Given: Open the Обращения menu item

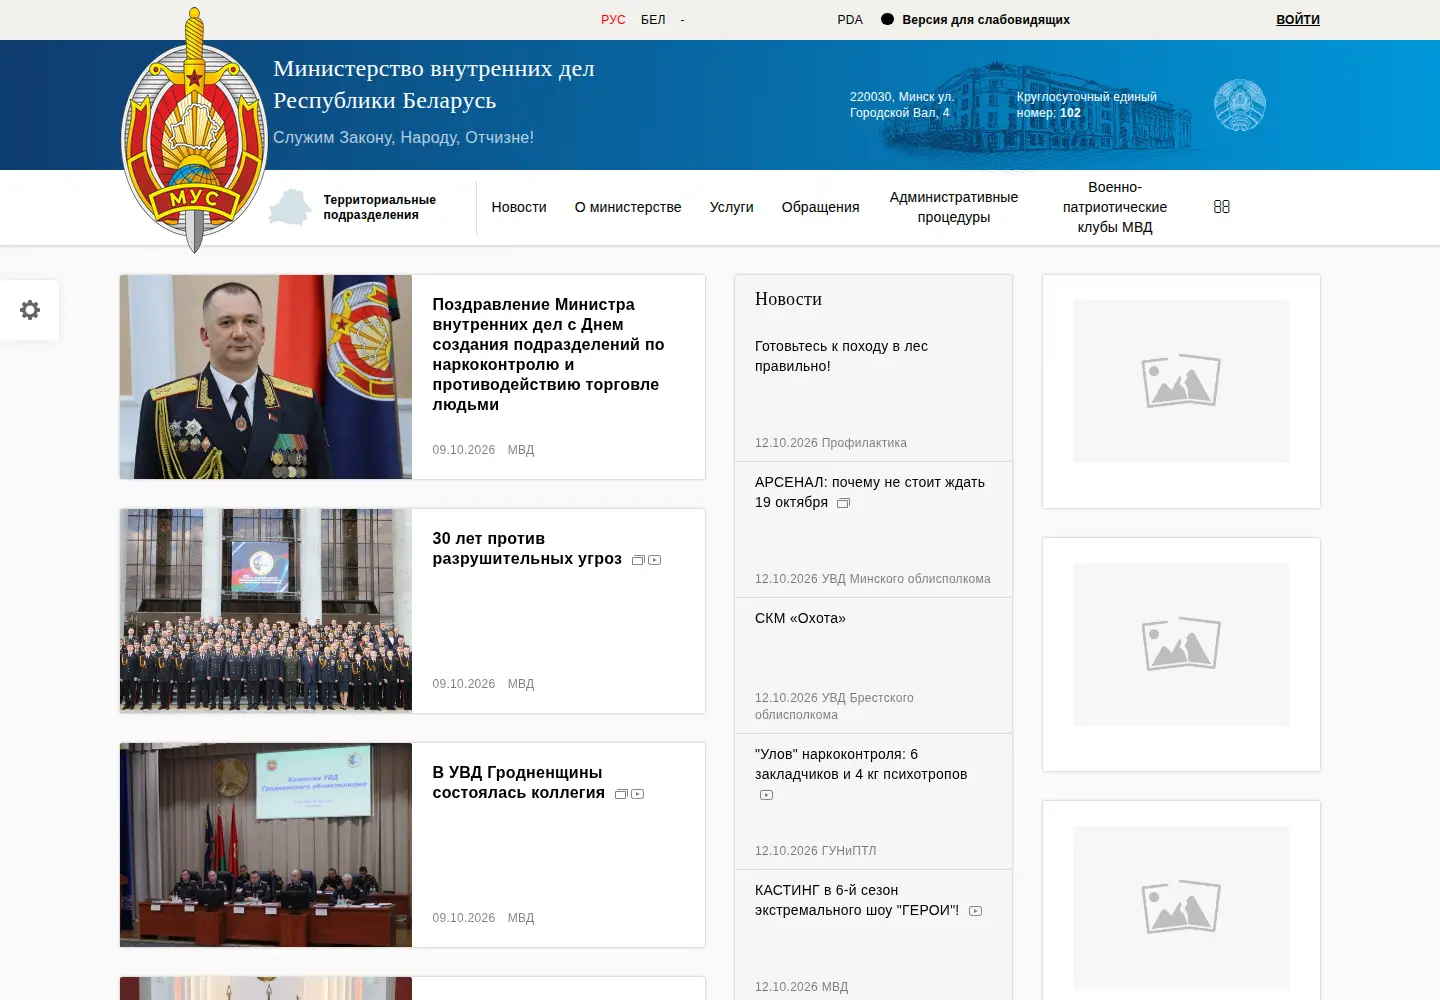Looking at the screenshot, I should pyautogui.click(x=821, y=207).
